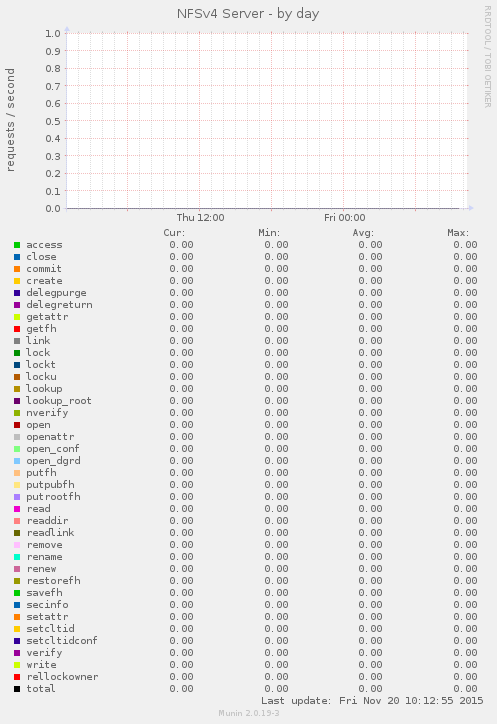
Task: Click the dark red open swatch
Action: 17,425
